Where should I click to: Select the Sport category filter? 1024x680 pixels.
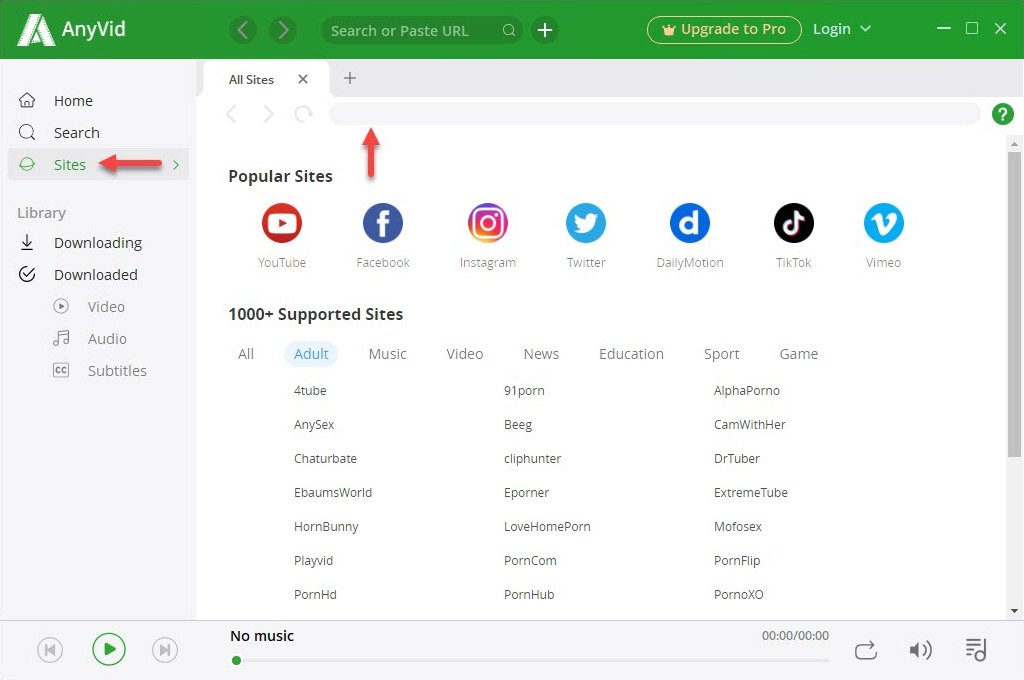tap(722, 354)
